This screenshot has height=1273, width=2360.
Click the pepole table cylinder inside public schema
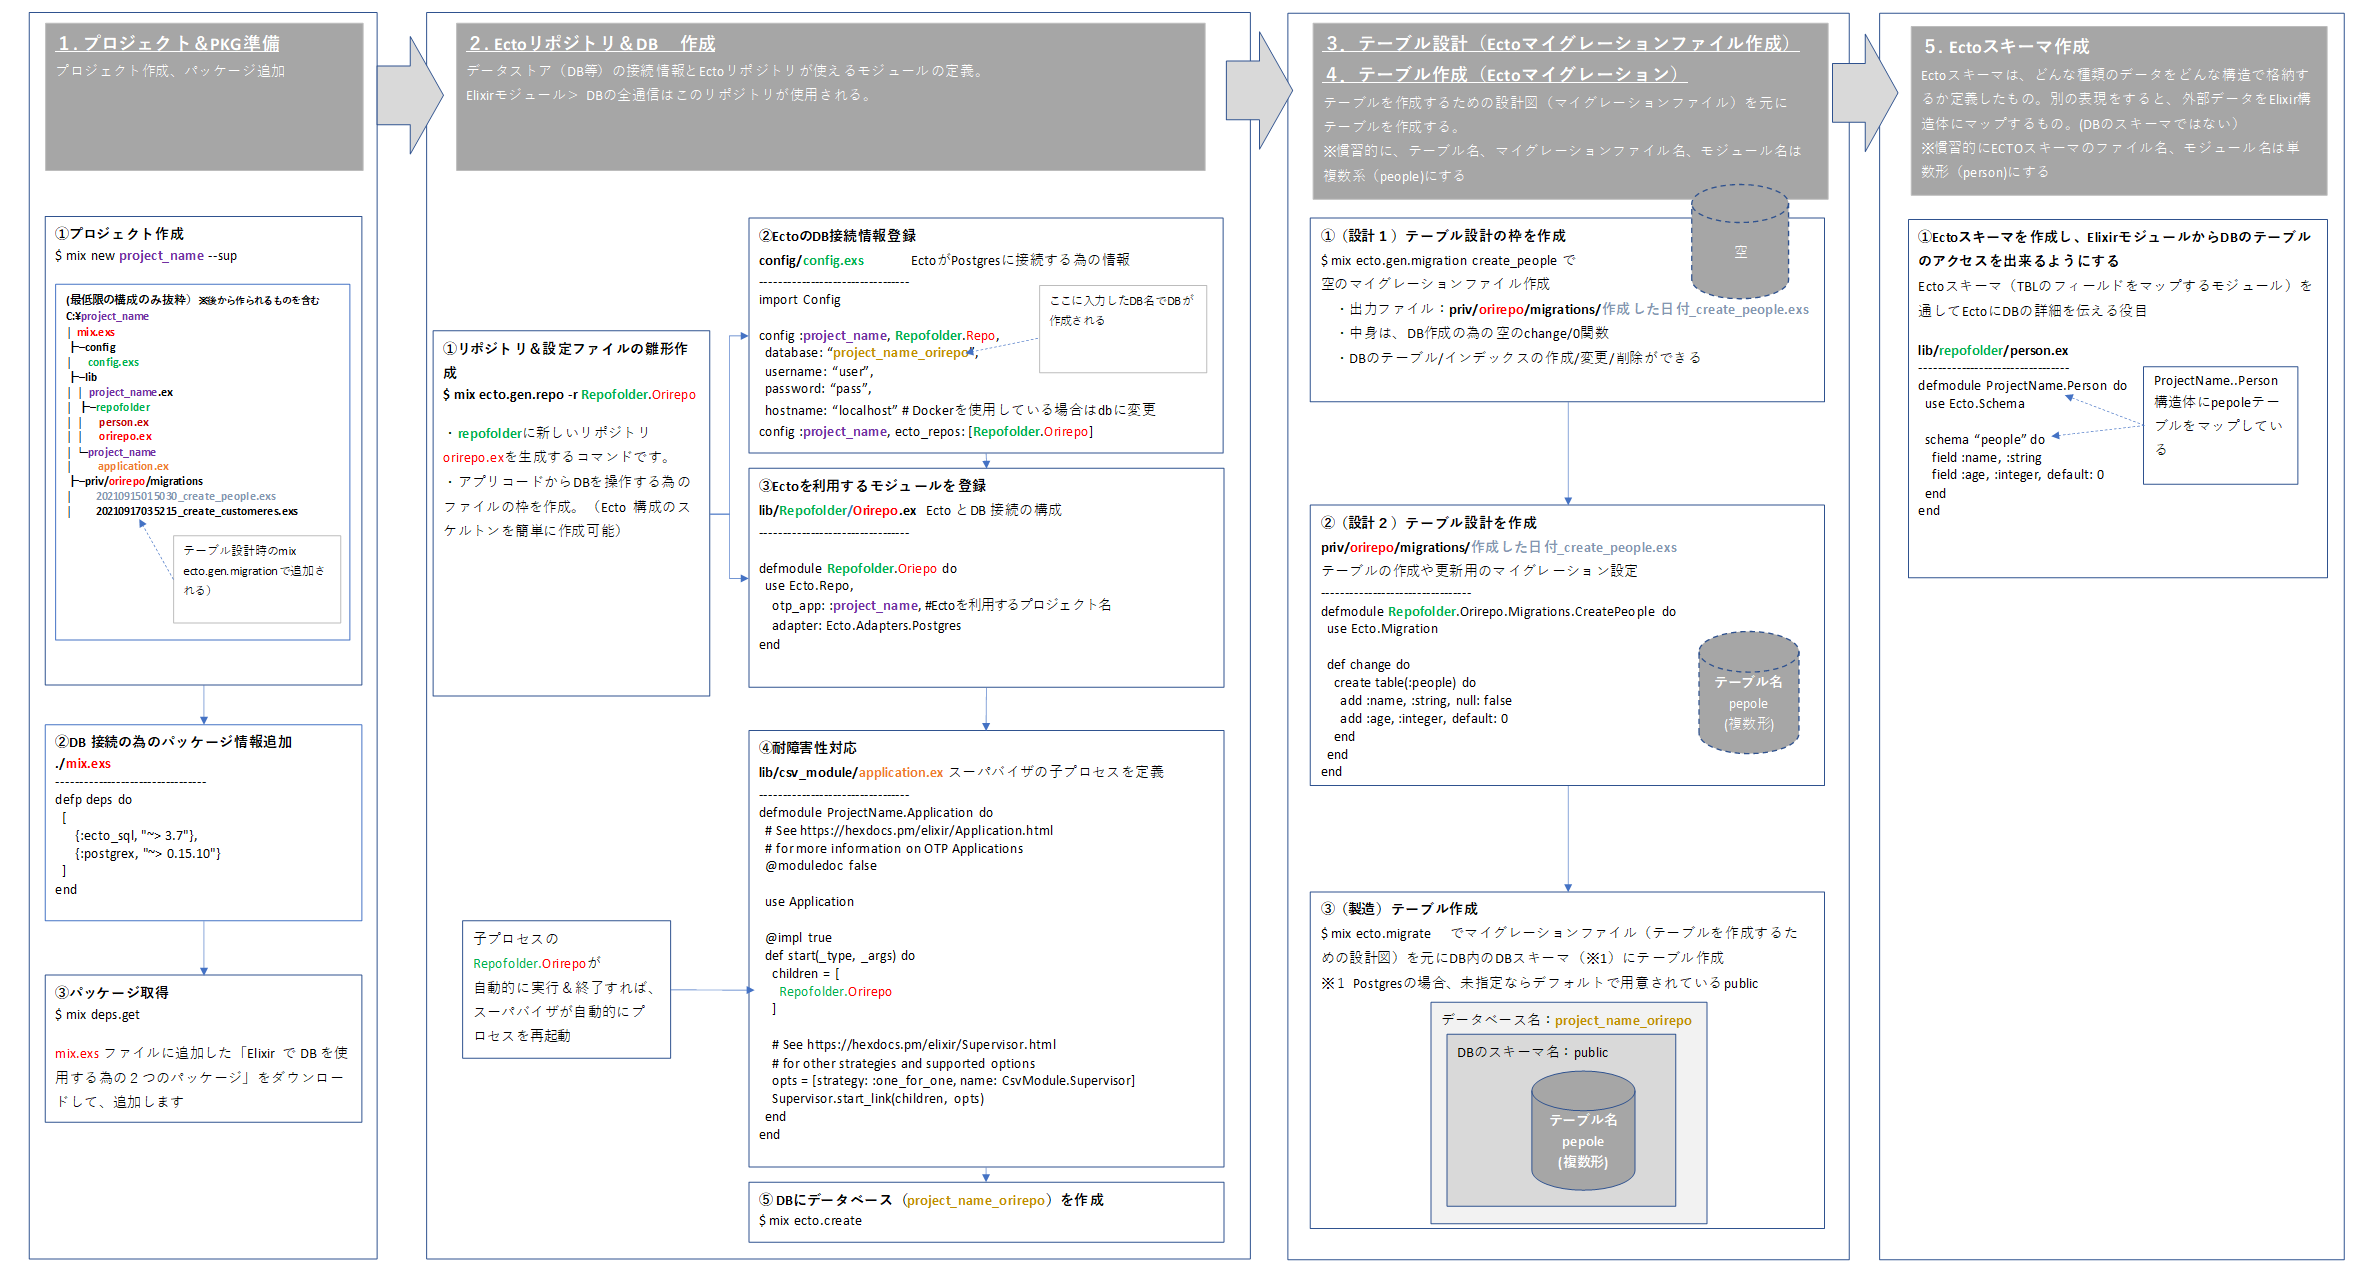[1582, 1132]
